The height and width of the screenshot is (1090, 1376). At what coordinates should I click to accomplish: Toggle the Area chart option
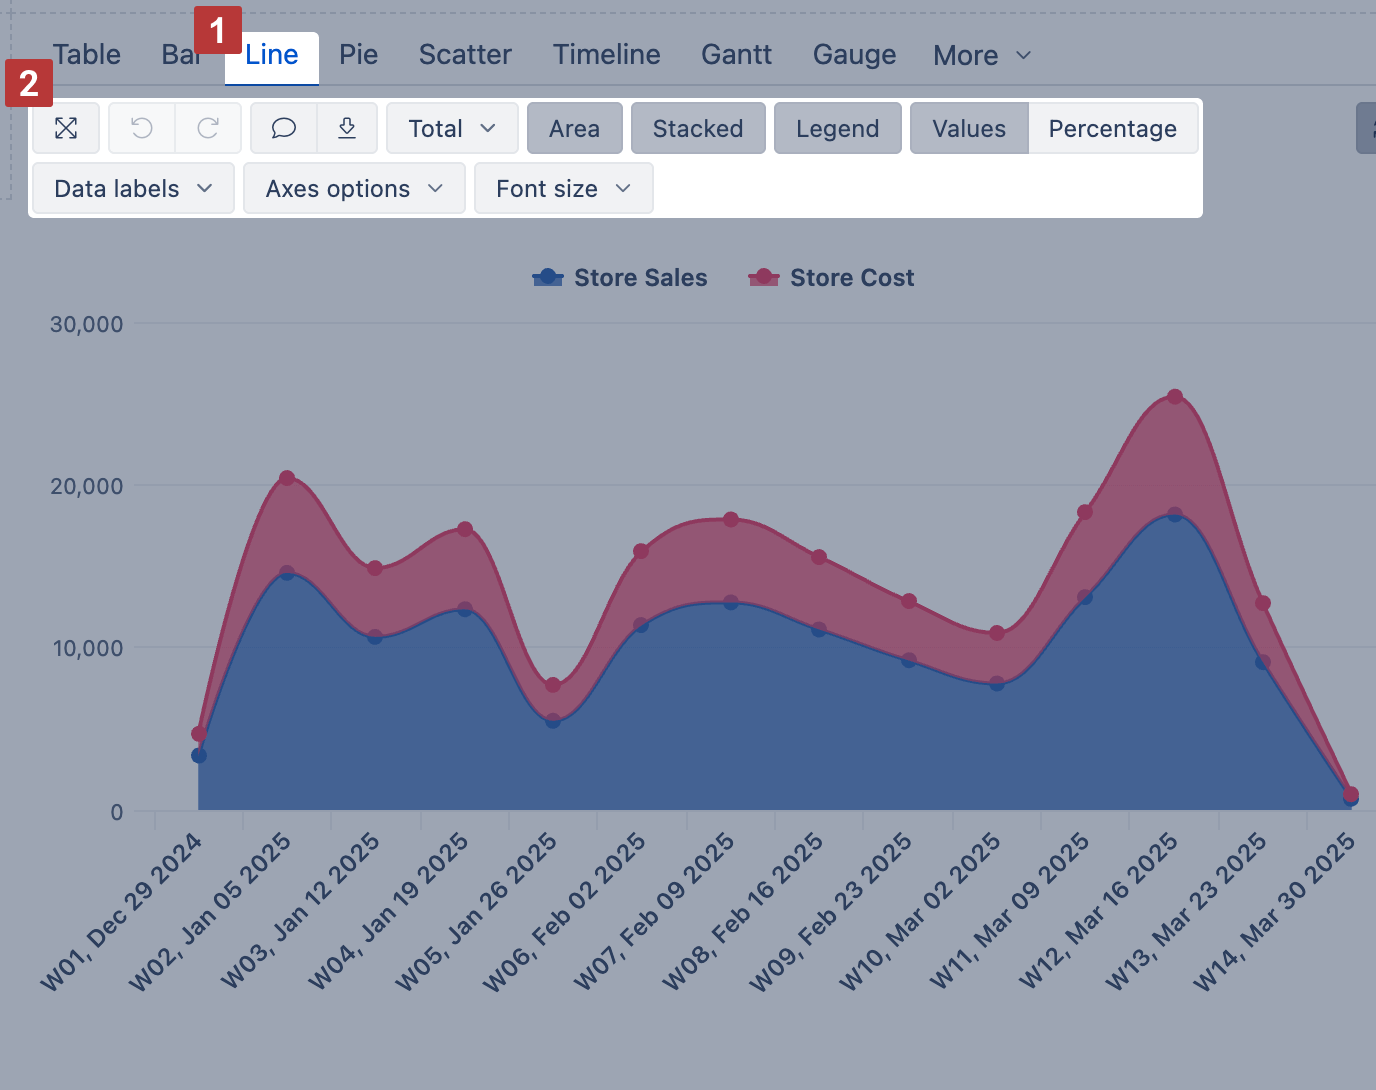[x=574, y=129]
